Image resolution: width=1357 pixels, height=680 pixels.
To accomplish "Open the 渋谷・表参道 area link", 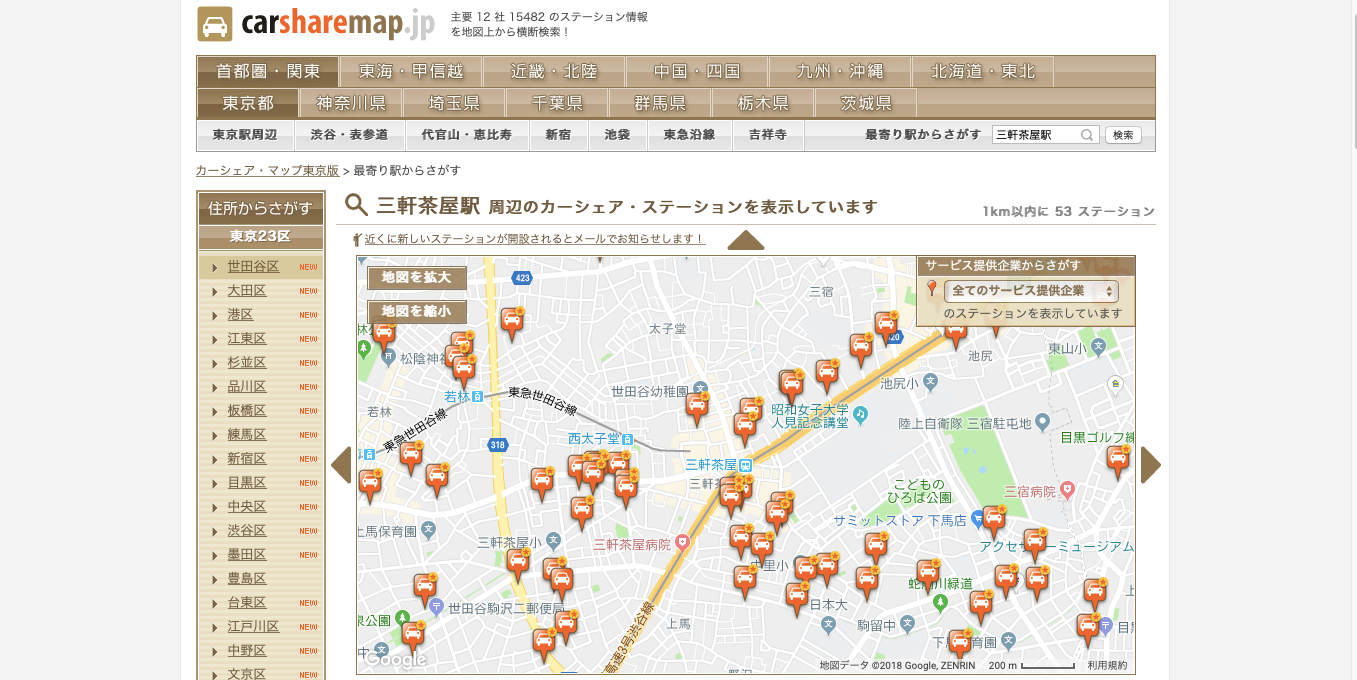I will pyautogui.click(x=349, y=135).
